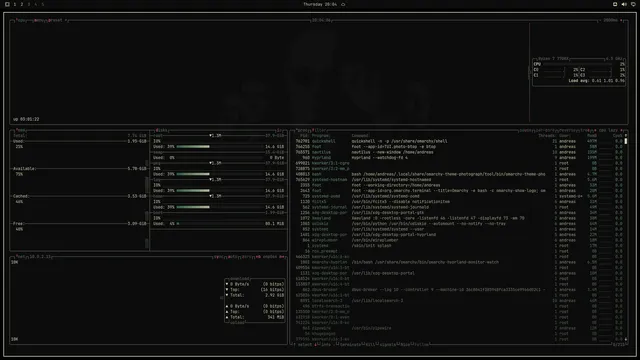Click the rightmost system tray icon
This screenshot has height=360, width=640.
pos(633,4)
